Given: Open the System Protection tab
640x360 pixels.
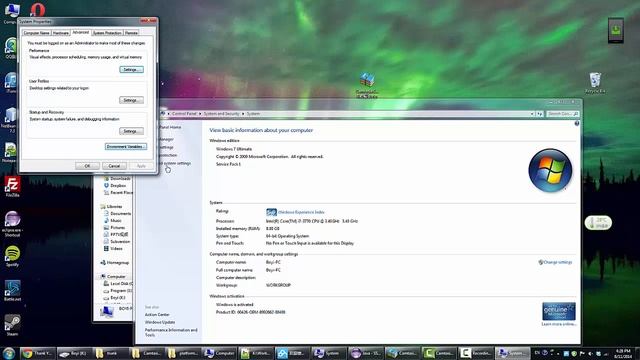Looking at the screenshot, I should pyautogui.click(x=107, y=33).
